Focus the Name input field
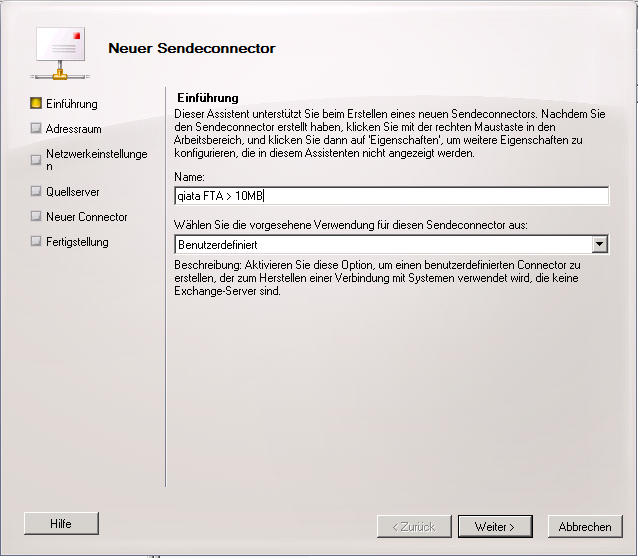 coord(391,196)
